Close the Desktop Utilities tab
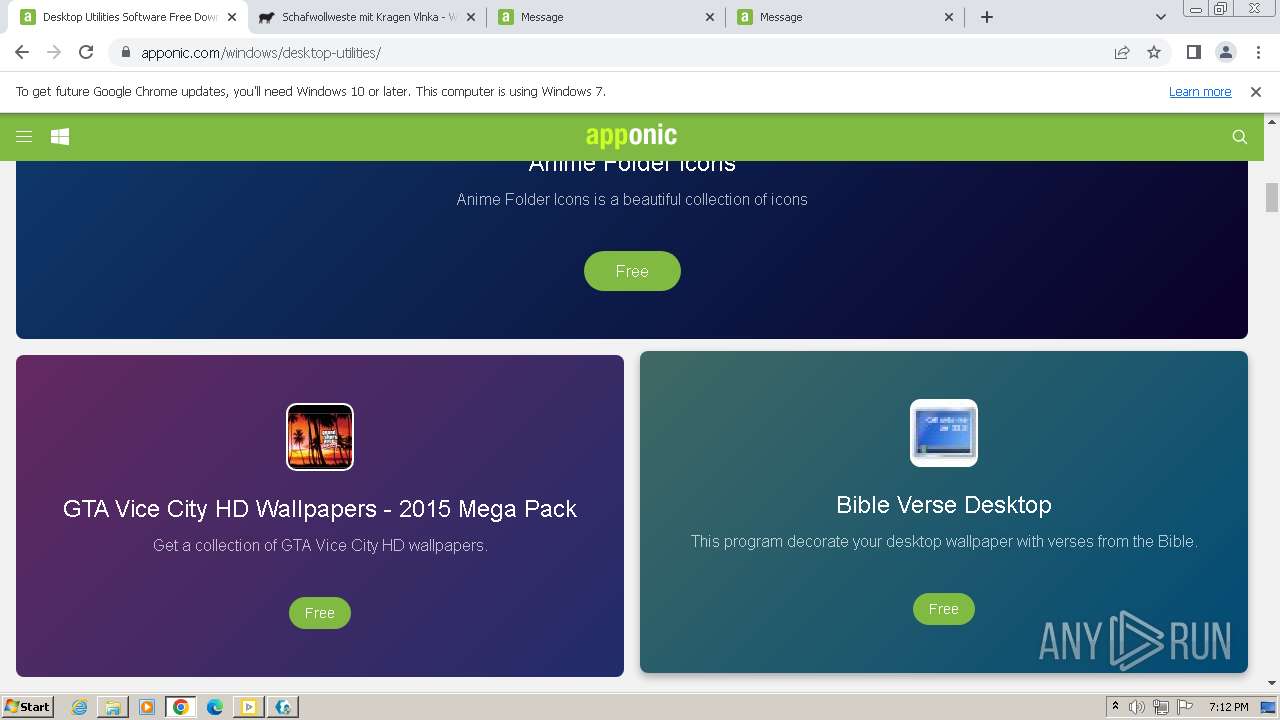The width and height of the screenshot is (1280, 720). pos(232,17)
